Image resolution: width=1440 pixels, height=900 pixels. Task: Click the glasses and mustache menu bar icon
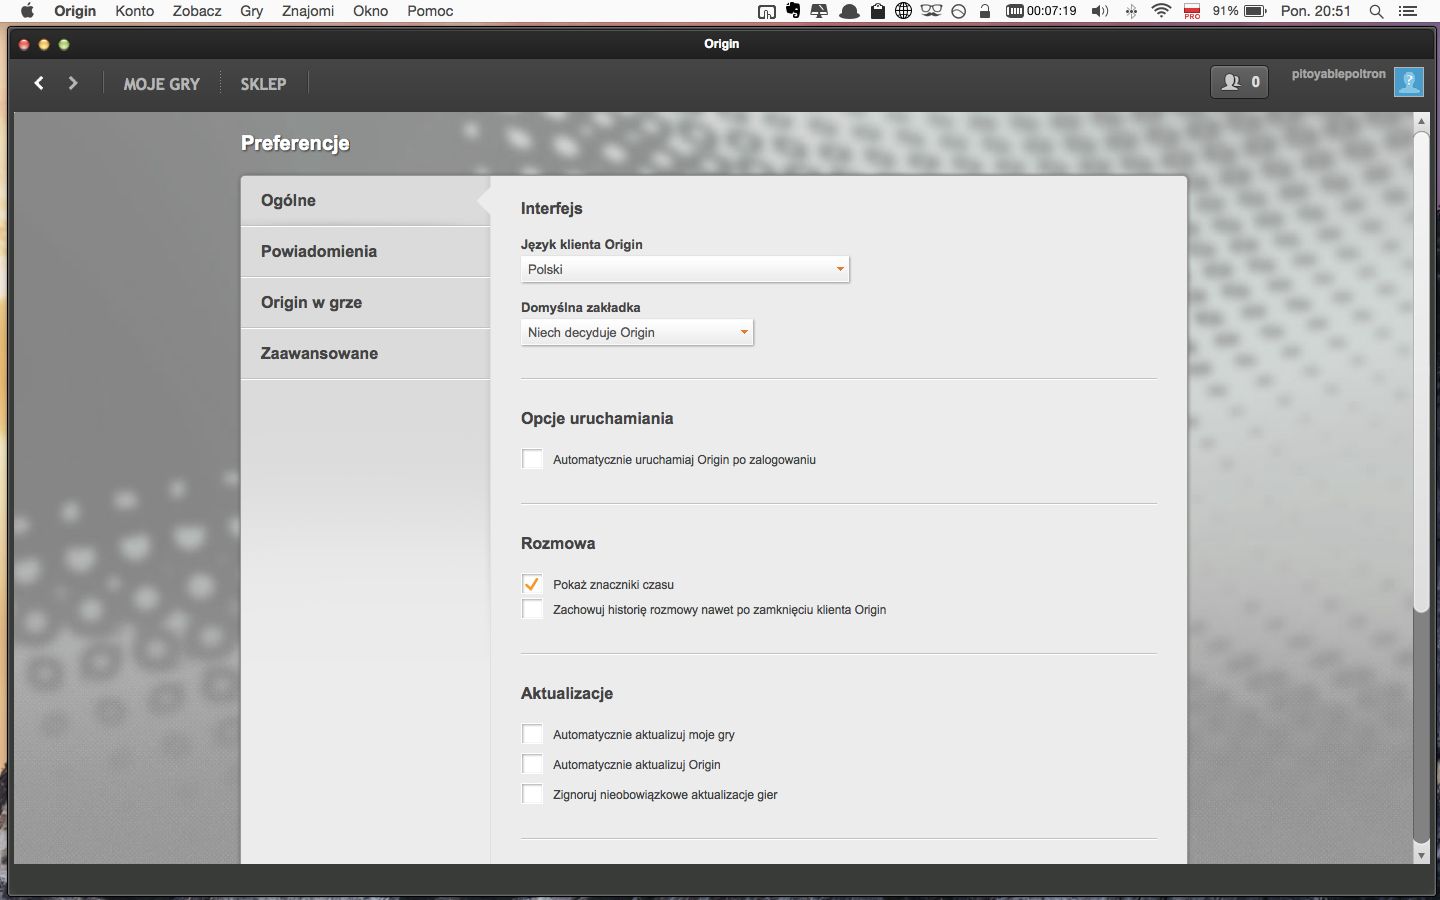click(931, 11)
